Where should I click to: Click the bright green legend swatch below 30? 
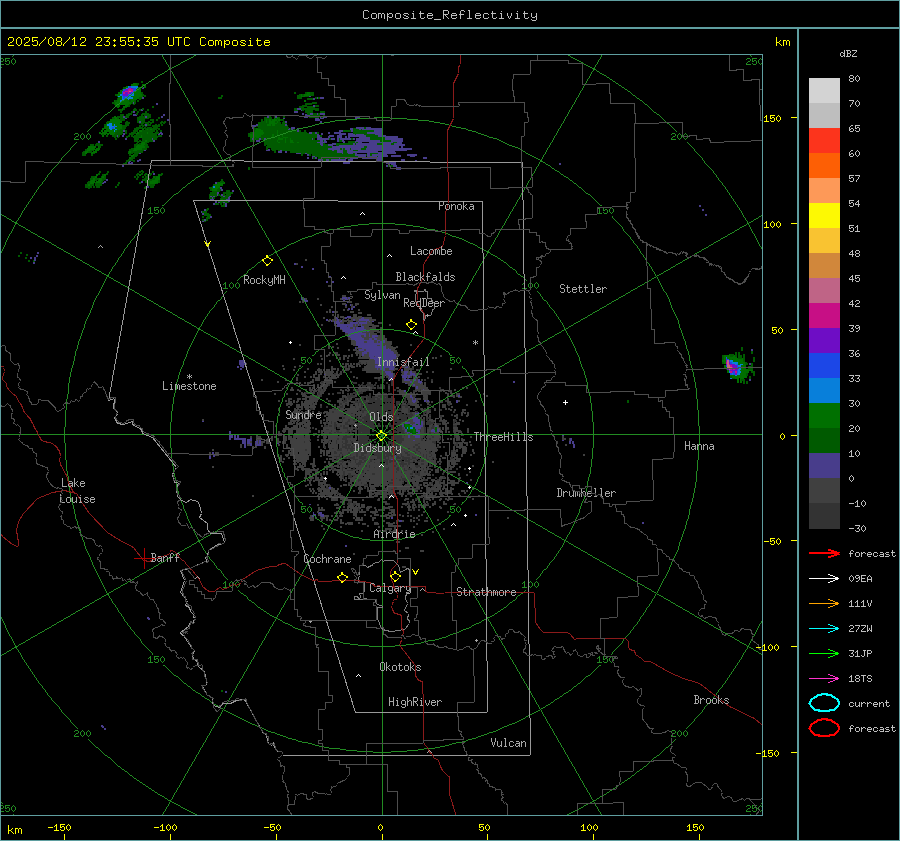click(824, 415)
